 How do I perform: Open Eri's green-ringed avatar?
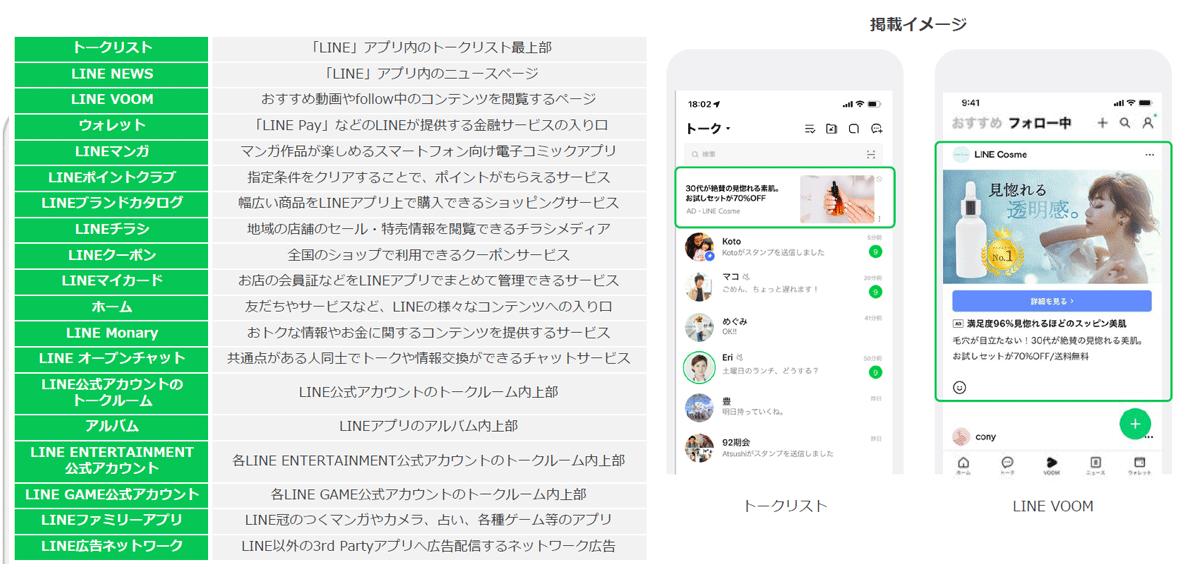[699, 367]
